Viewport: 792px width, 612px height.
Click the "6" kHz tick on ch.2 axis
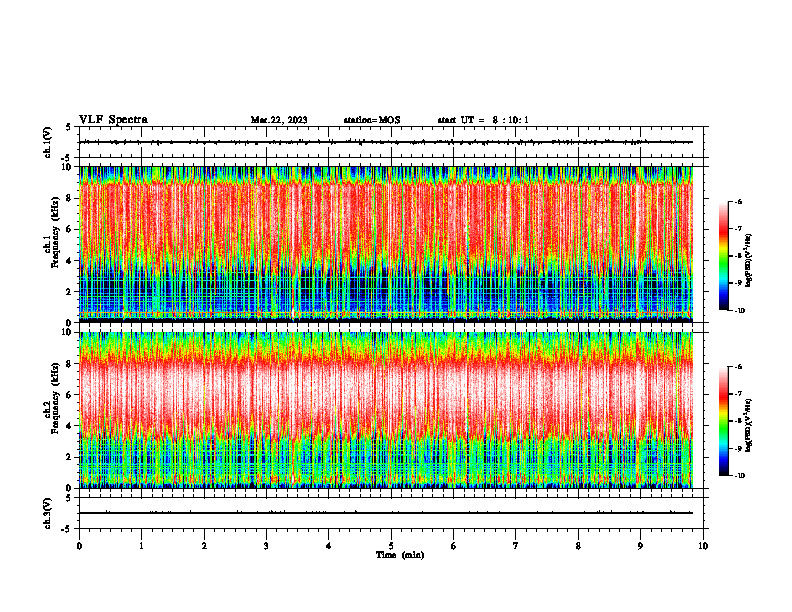click(69, 395)
